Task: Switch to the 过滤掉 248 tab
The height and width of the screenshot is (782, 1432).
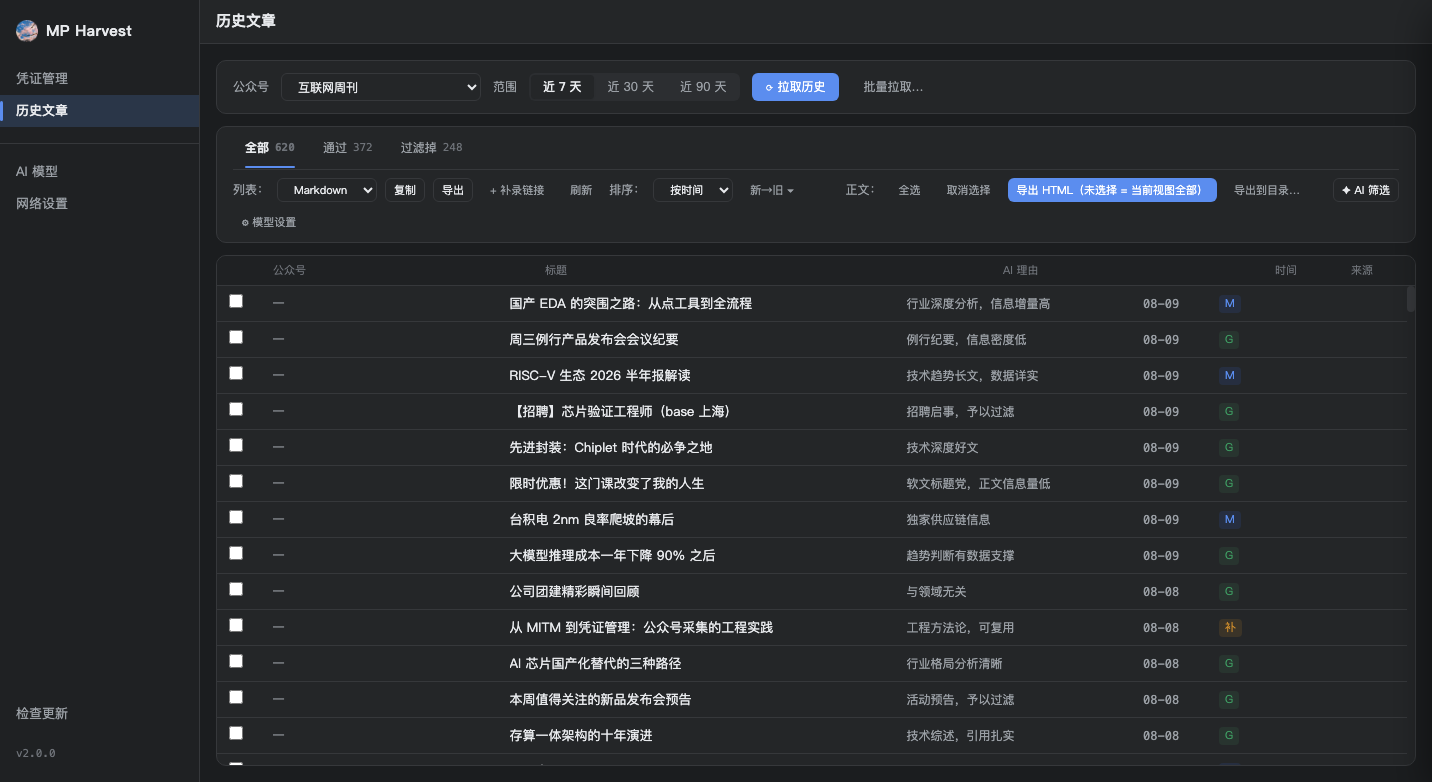Action: pos(432,148)
